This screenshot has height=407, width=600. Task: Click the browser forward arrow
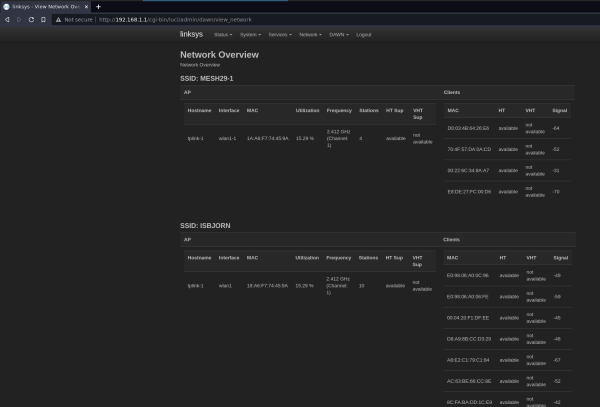(19, 19)
